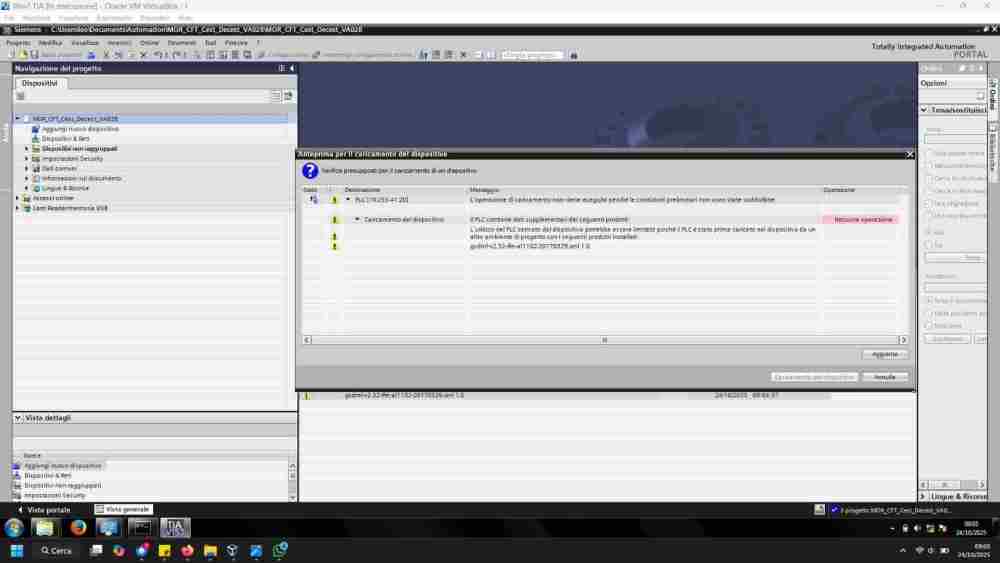The height and width of the screenshot is (563, 1000).
Task: Click the Annulla button
Action: [x=884, y=377]
